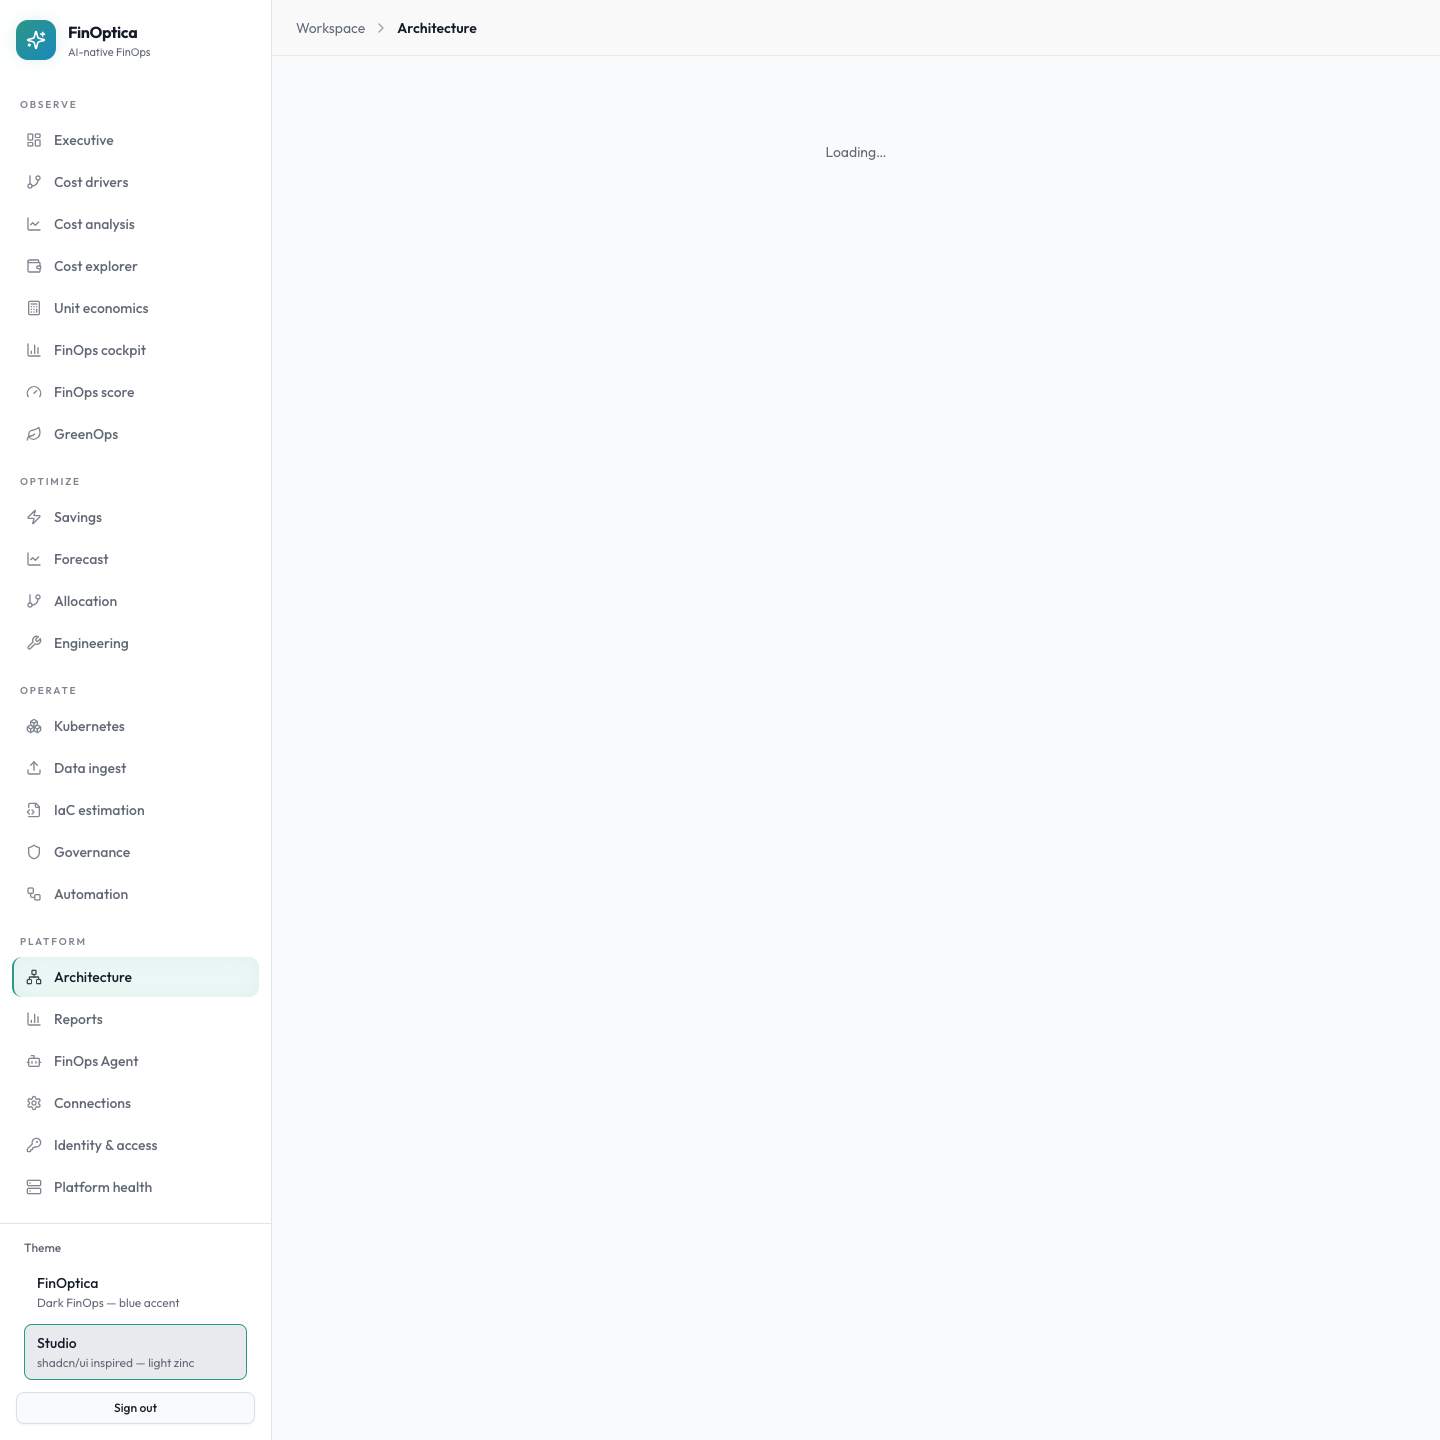Viewport: 1440px width, 1440px height.
Task: Click the Data ingest upload icon
Action: pyautogui.click(x=34, y=768)
